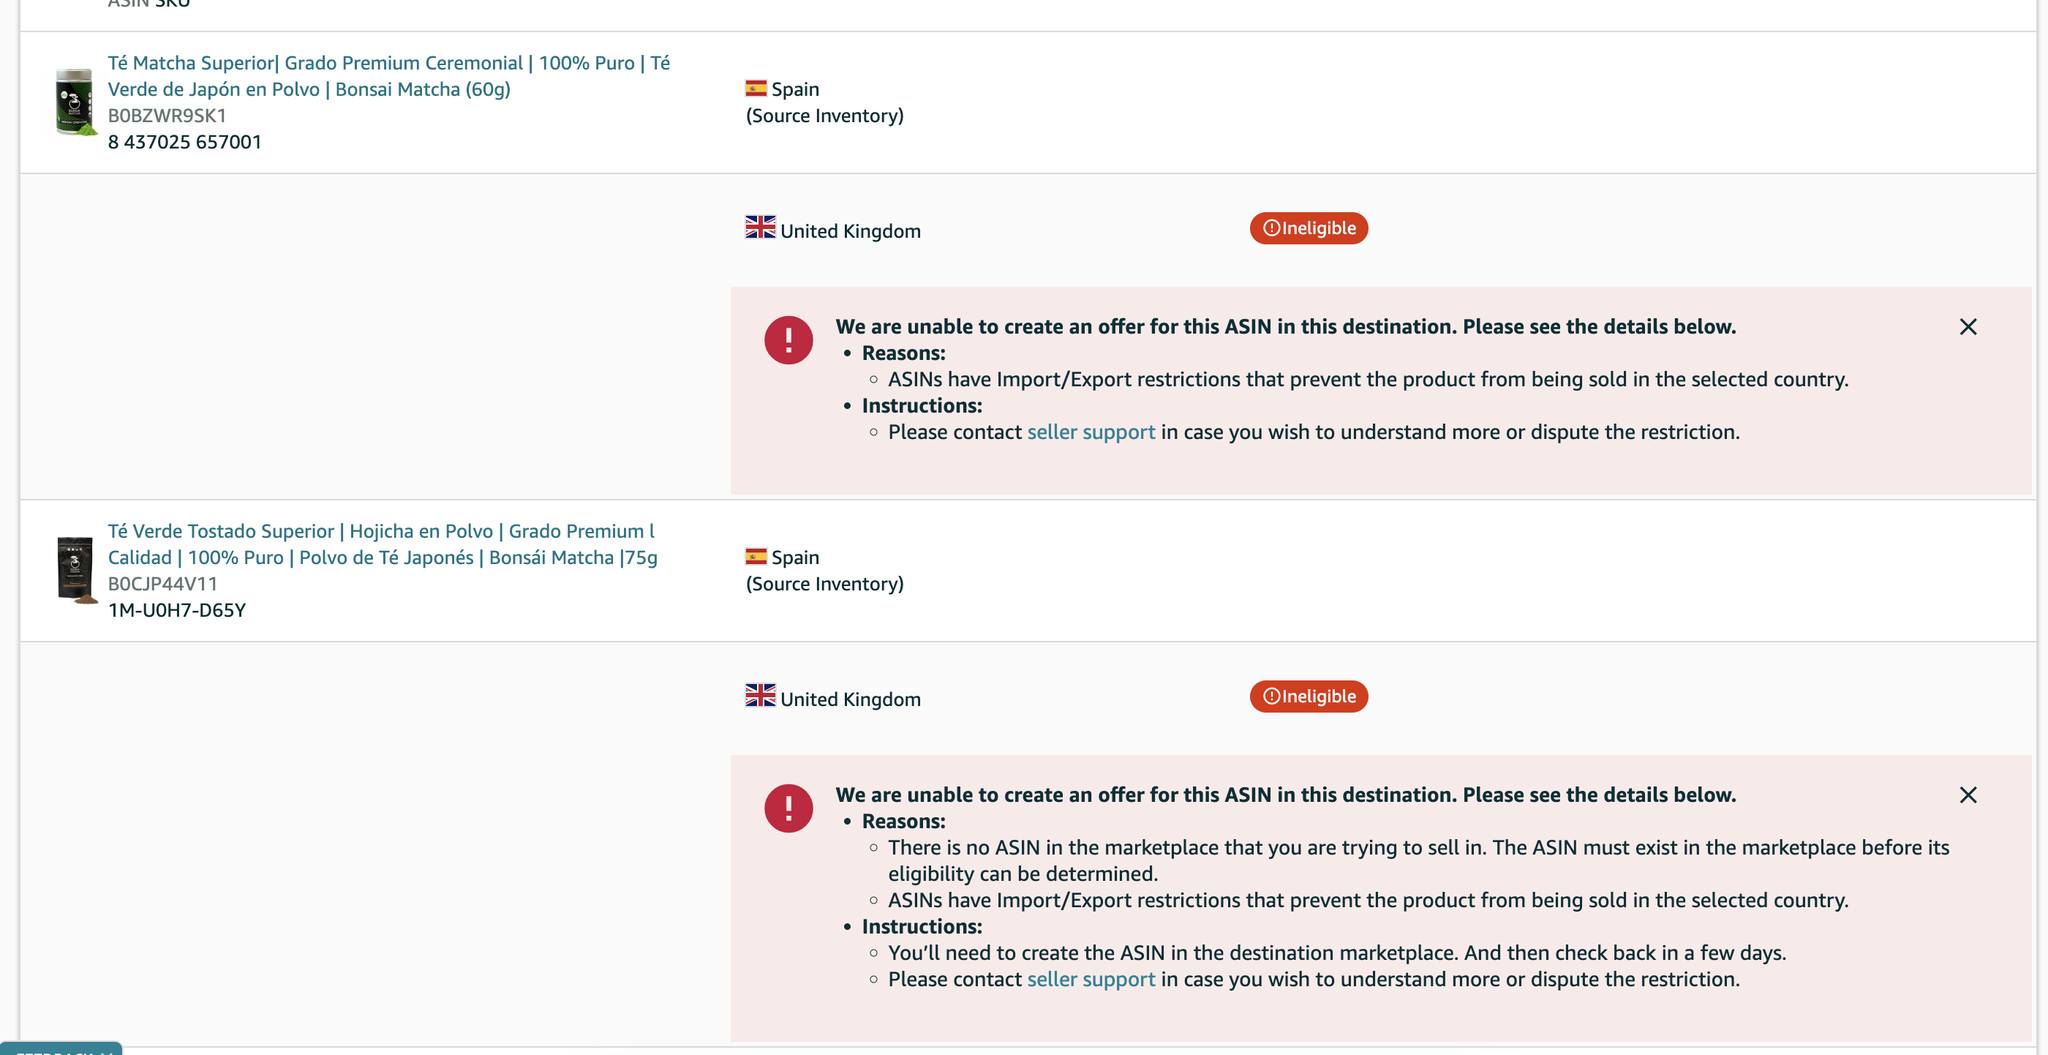Click the United Kingdom flag under Matcha product
The height and width of the screenshot is (1055, 2048).
click(760, 227)
